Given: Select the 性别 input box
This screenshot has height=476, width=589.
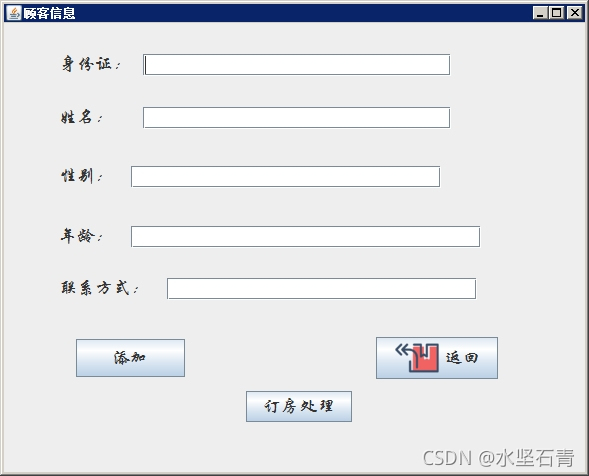Looking at the screenshot, I should 285,177.
